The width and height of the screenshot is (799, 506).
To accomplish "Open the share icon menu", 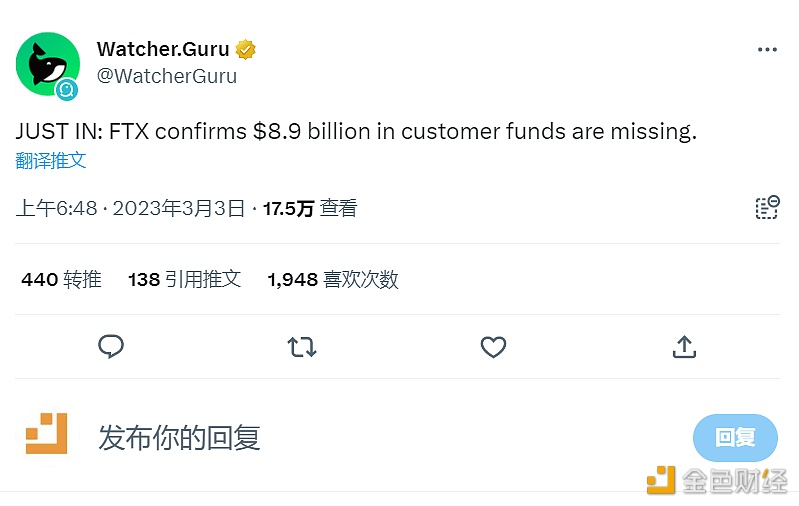I will tap(684, 346).
